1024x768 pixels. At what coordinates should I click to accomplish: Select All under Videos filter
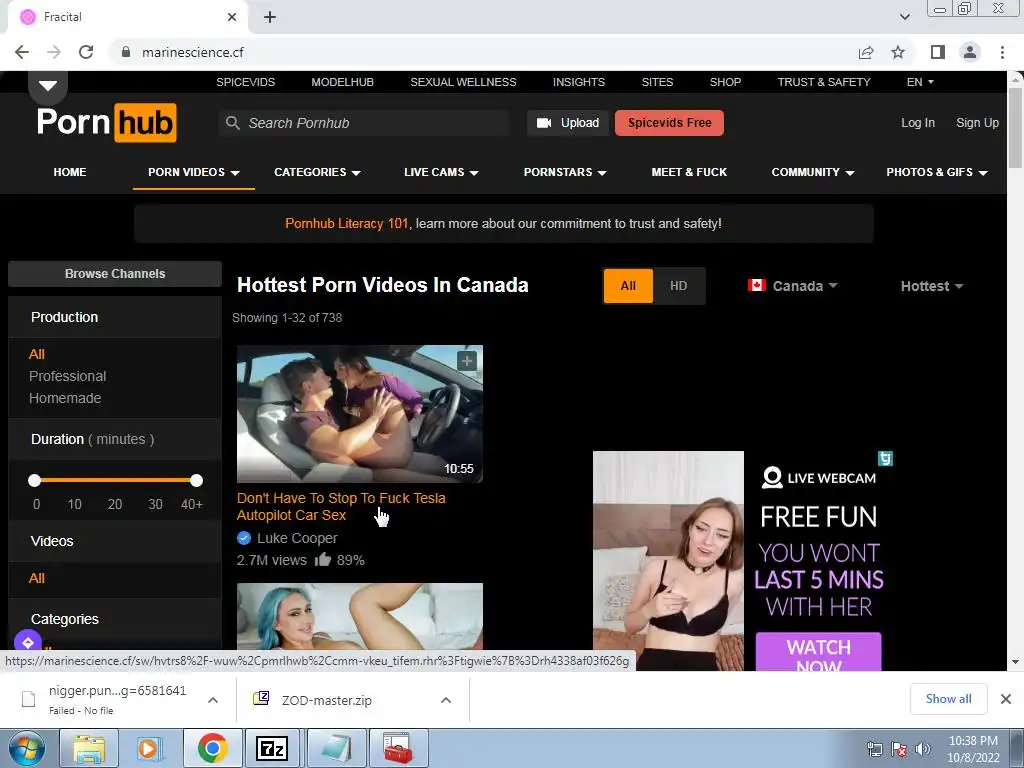[x=37, y=578]
